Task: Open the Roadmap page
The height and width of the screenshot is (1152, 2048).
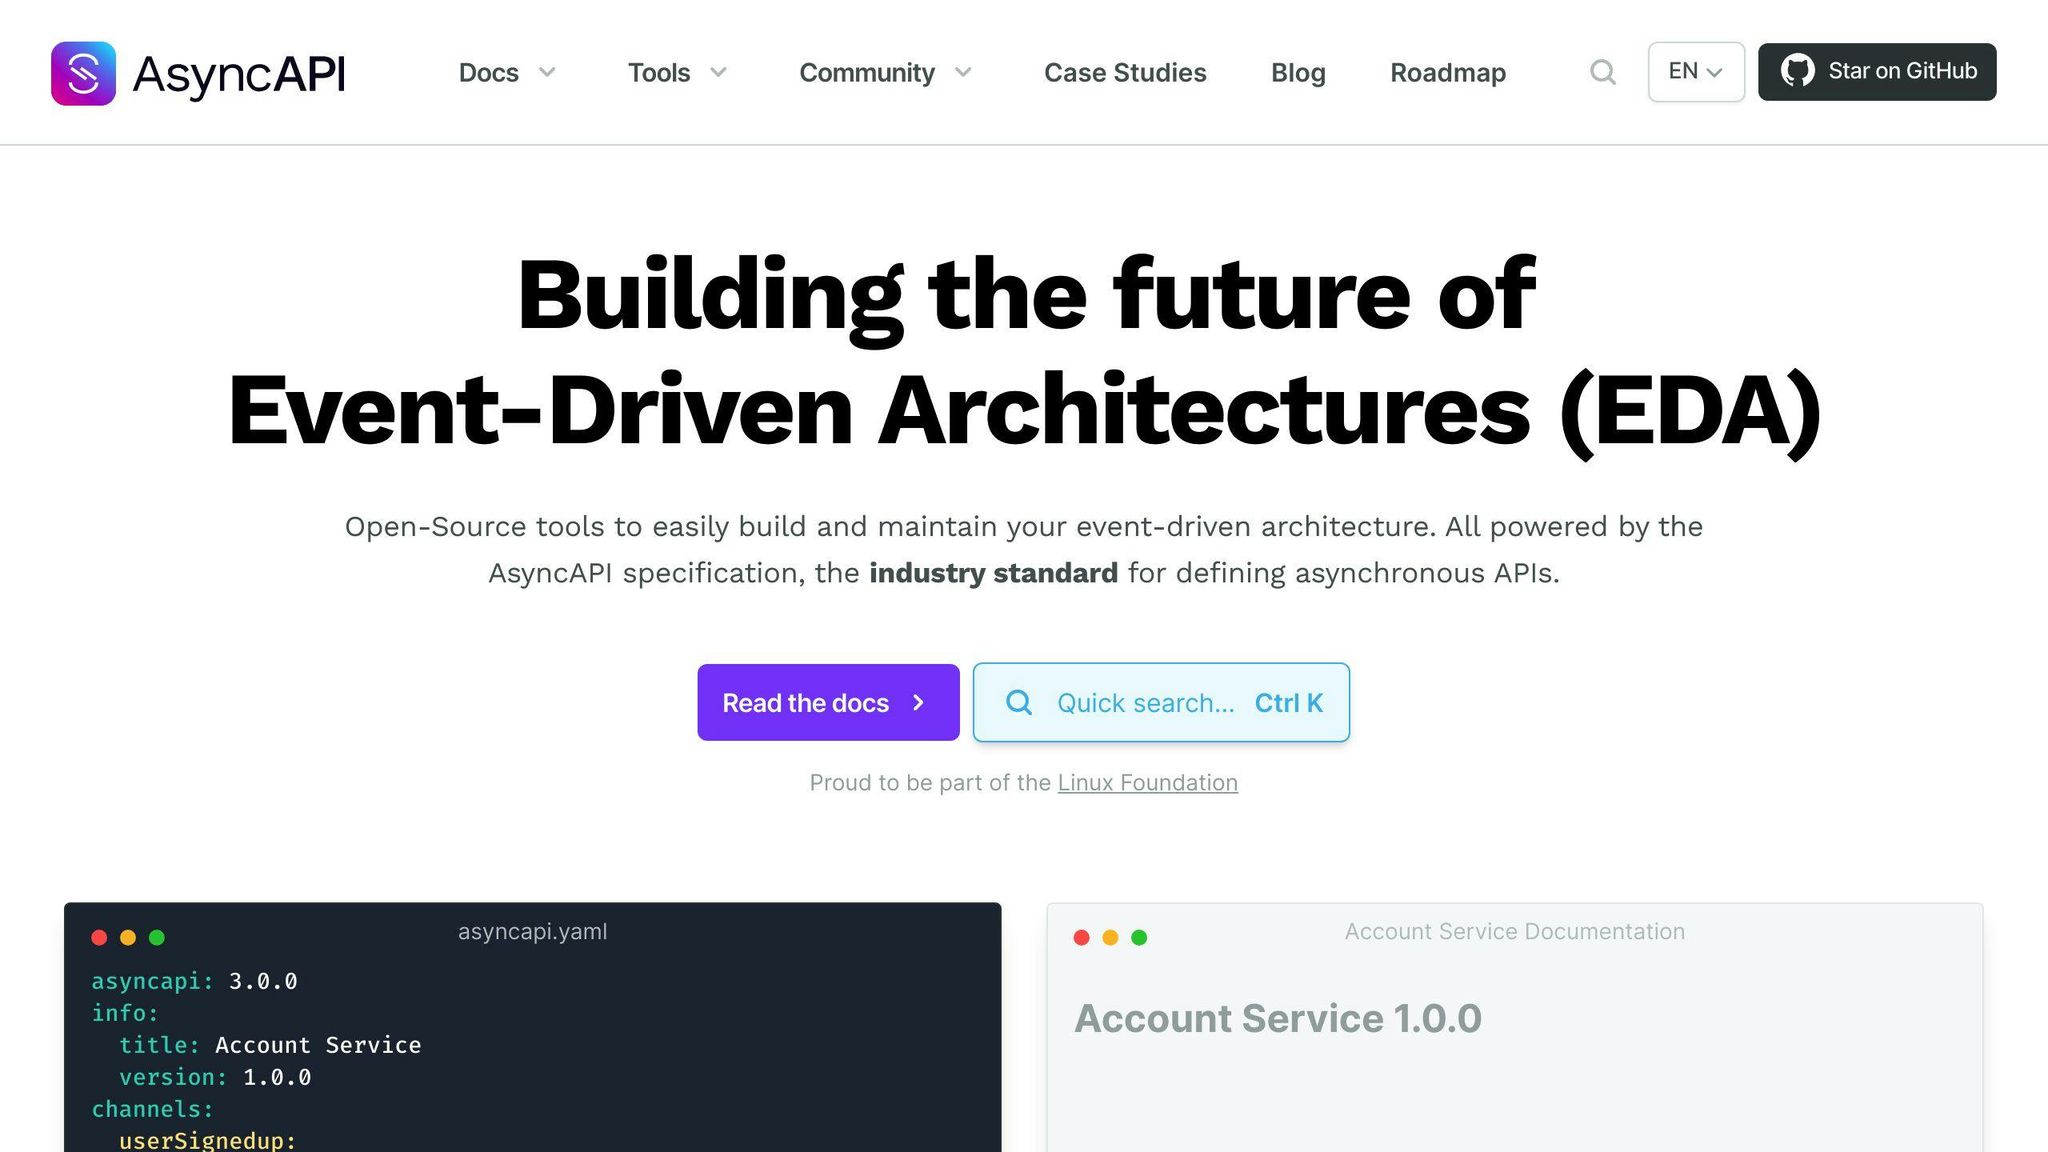Action: 1447,72
